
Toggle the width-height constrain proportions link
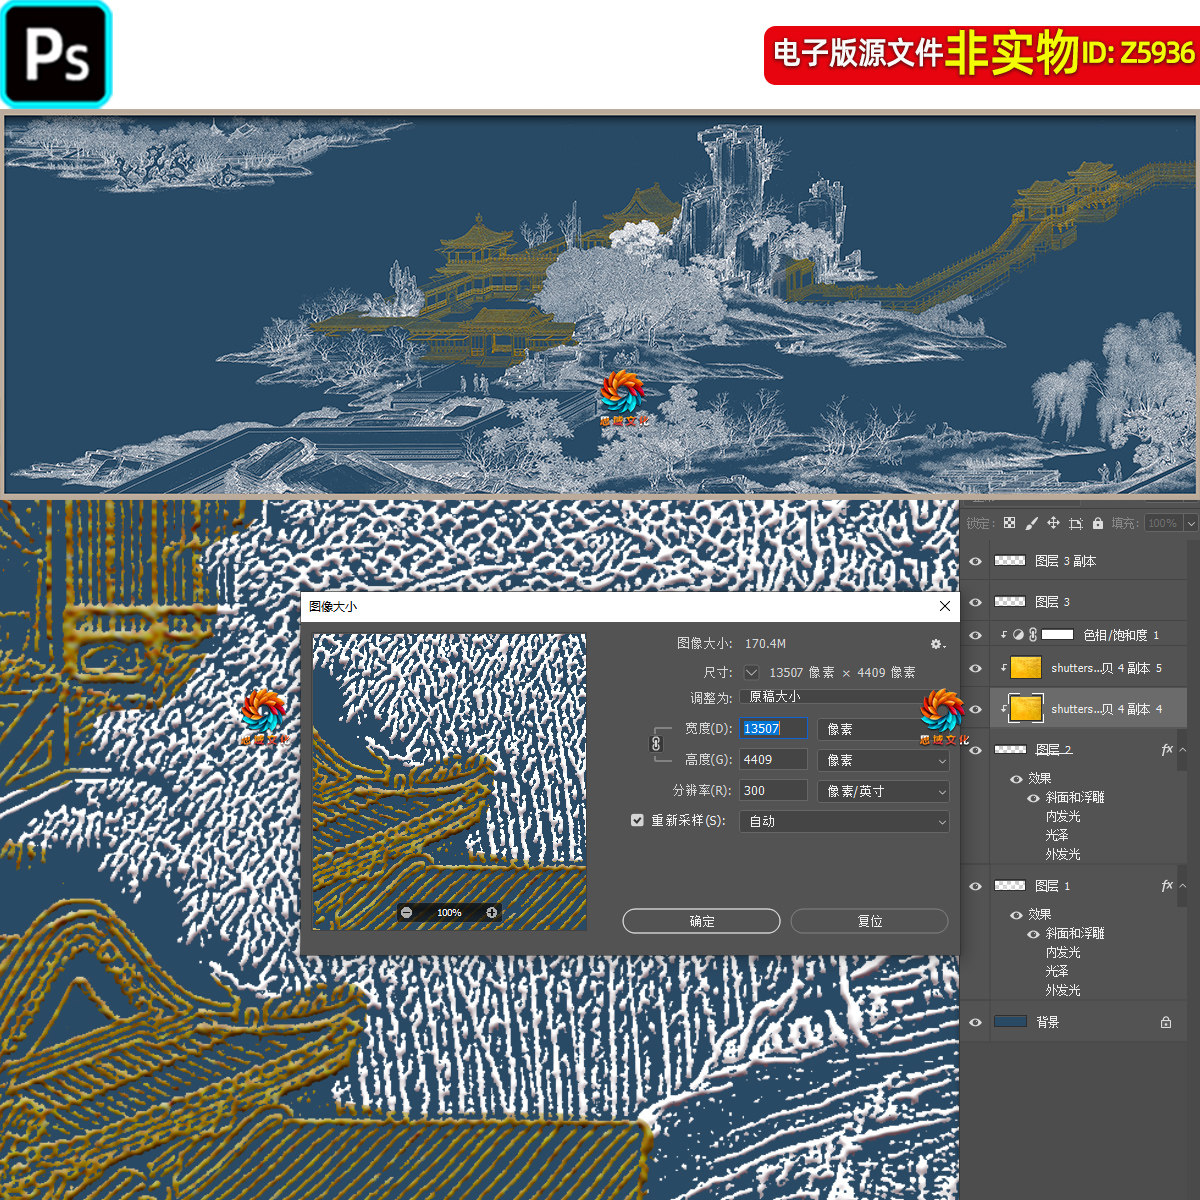[656, 744]
